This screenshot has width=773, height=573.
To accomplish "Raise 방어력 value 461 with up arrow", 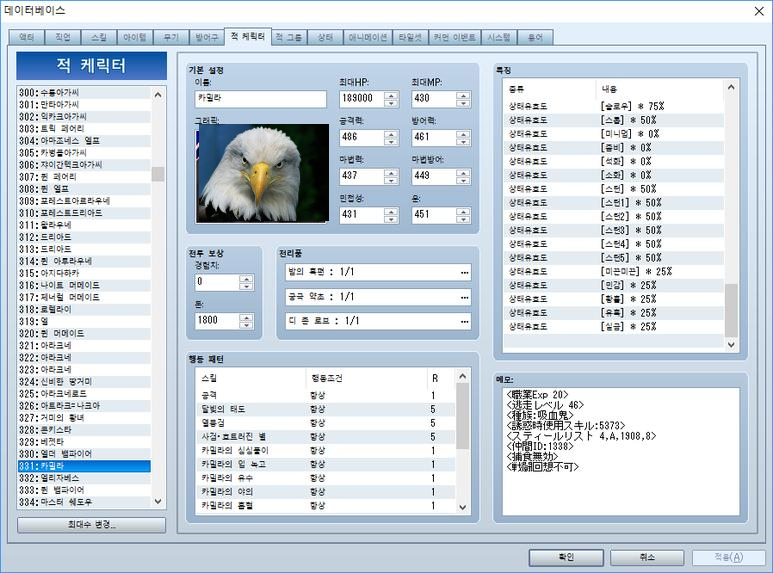I will pyautogui.click(x=463, y=134).
